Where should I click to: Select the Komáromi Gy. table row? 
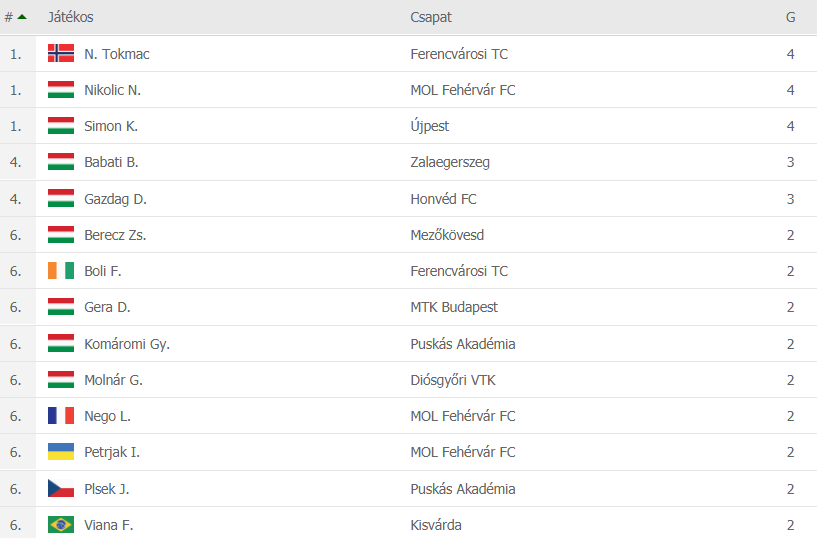point(300,344)
